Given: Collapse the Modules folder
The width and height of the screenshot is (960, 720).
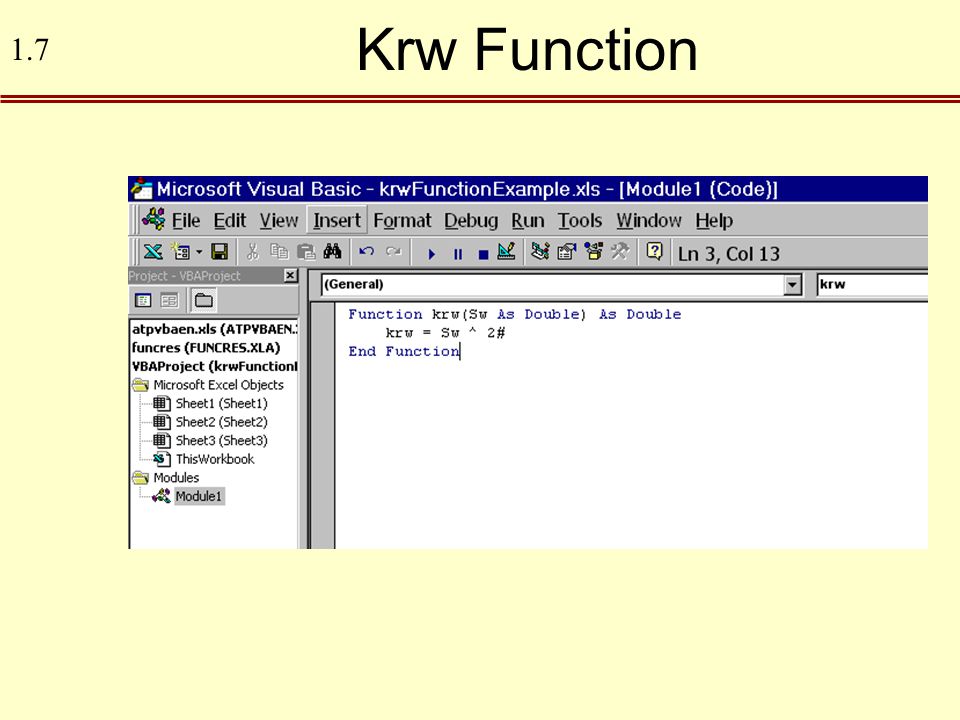Looking at the screenshot, I should 141,477.
